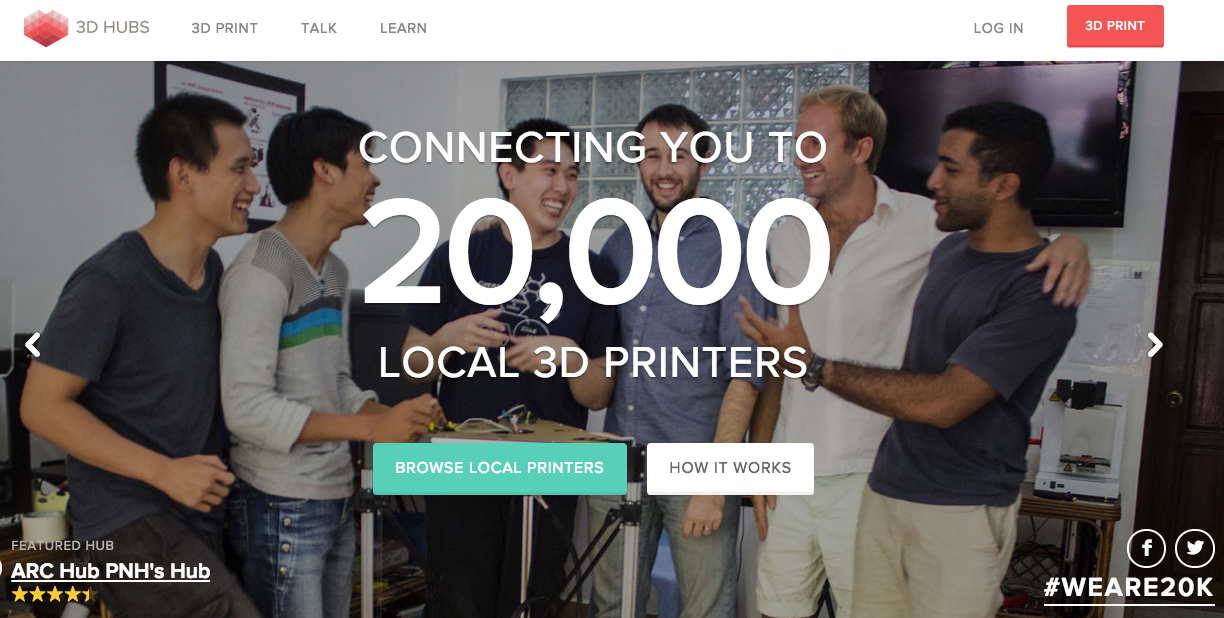Click the BROWSE LOCAL PRINTERS button
The width and height of the screenshot is (1224, 618).
(500, 468)
